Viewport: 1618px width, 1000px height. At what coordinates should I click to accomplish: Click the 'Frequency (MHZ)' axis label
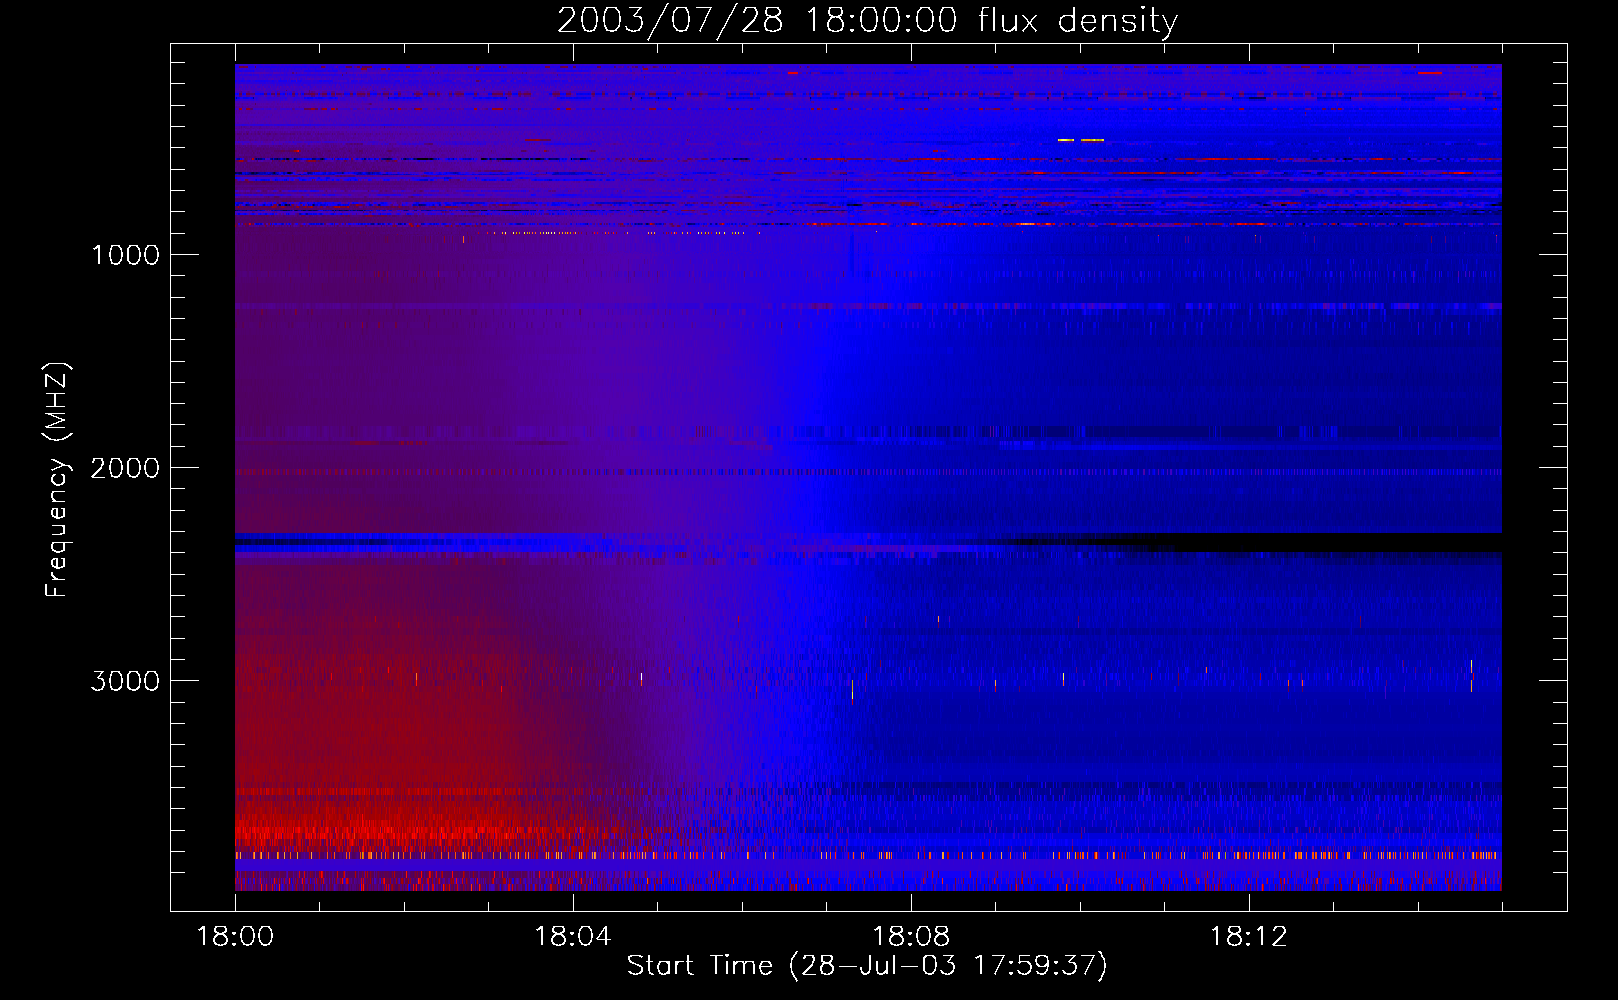(57, 480)
